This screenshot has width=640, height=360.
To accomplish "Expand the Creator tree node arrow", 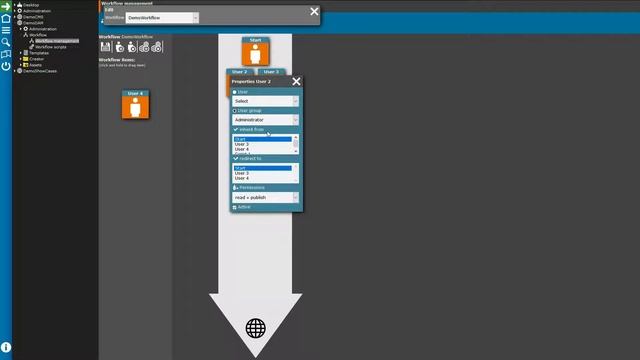I will click(21, 59).
